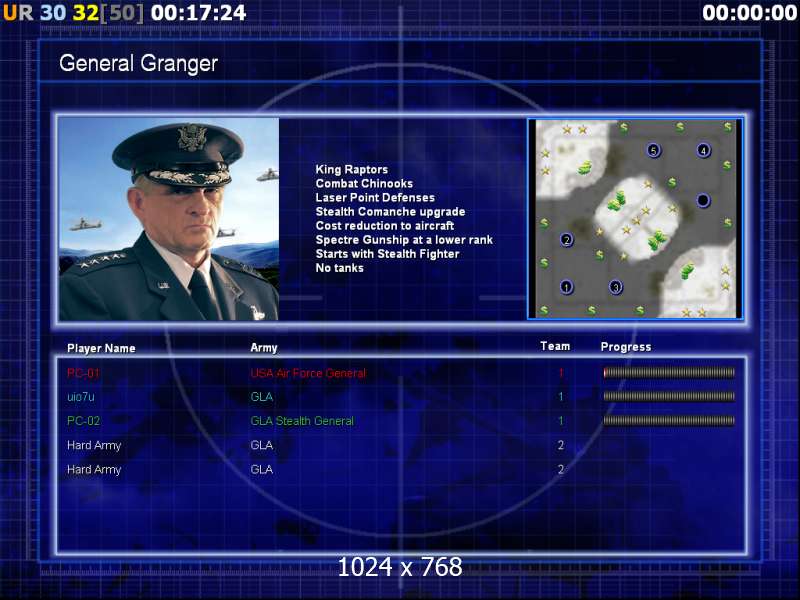Click the No tanks line
Screen dimensions: 800x600
[339, 268]
